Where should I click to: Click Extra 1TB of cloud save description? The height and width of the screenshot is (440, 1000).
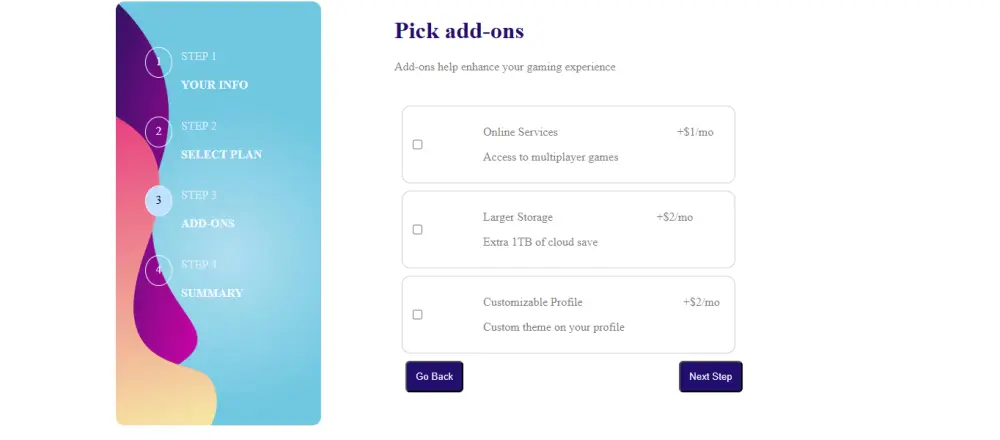(x=540, y=242)
